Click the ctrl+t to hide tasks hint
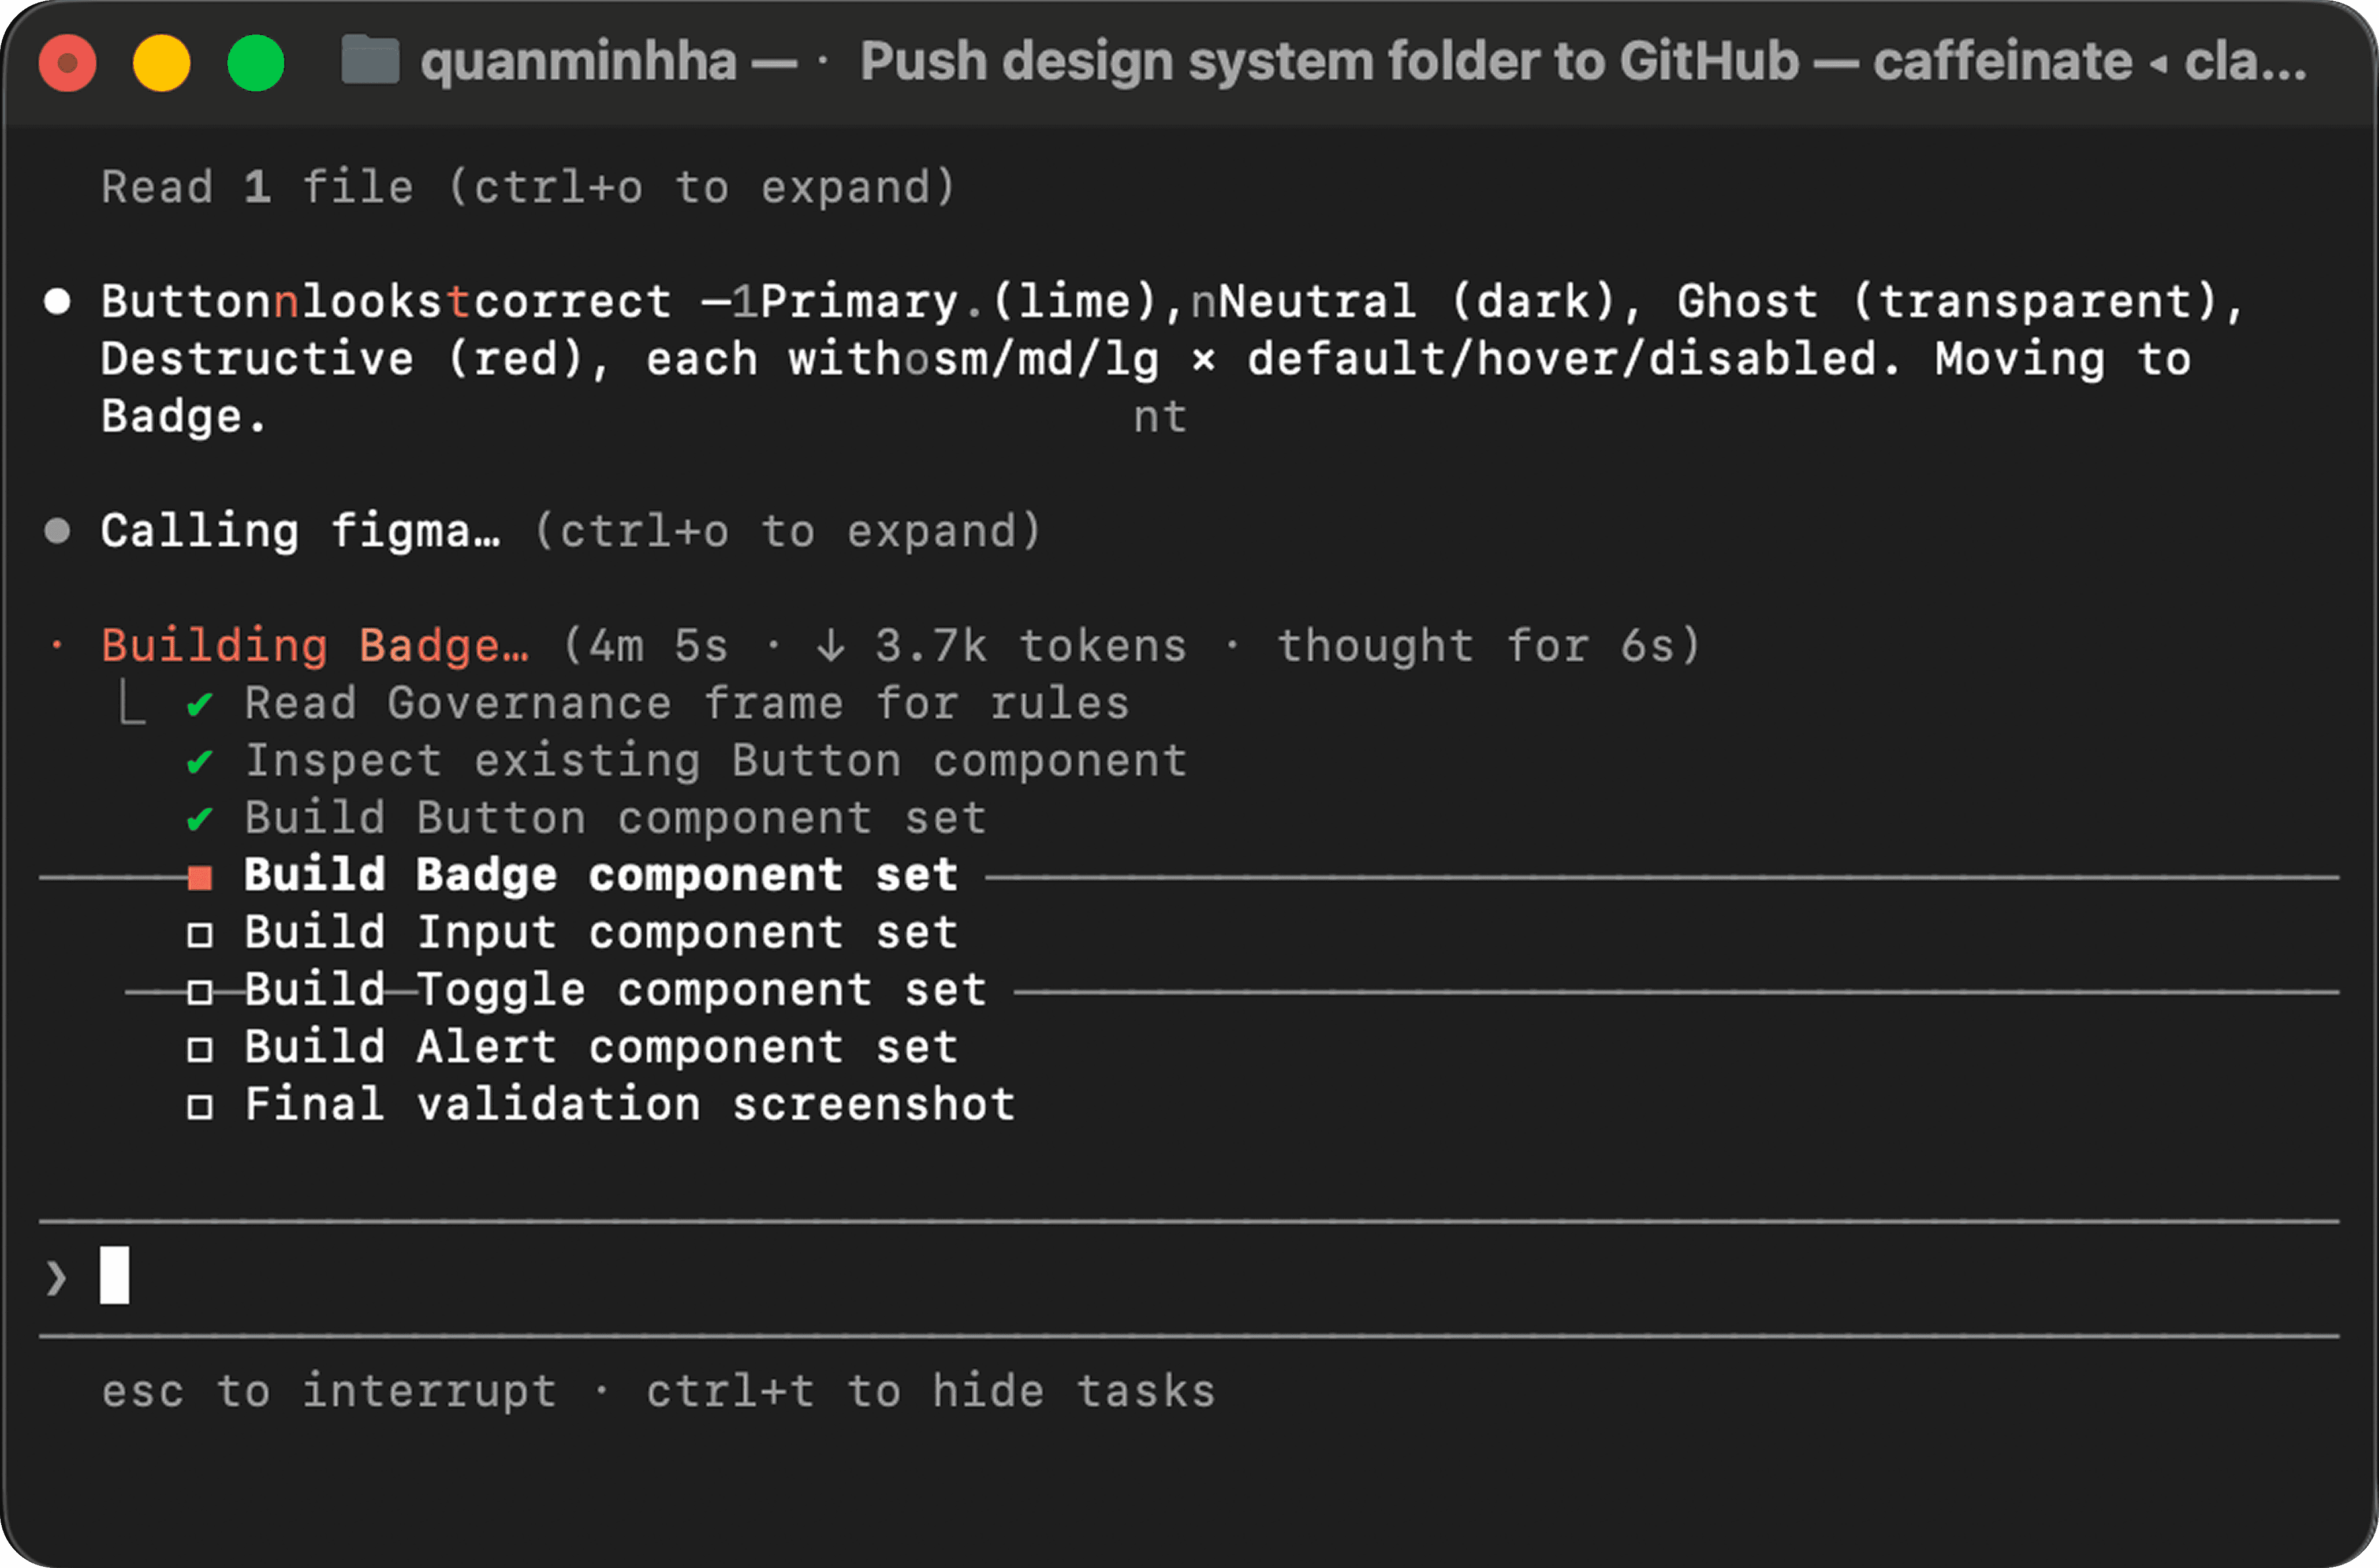Screen dimensions: 2379x1568 click(x=930, y=1391)
